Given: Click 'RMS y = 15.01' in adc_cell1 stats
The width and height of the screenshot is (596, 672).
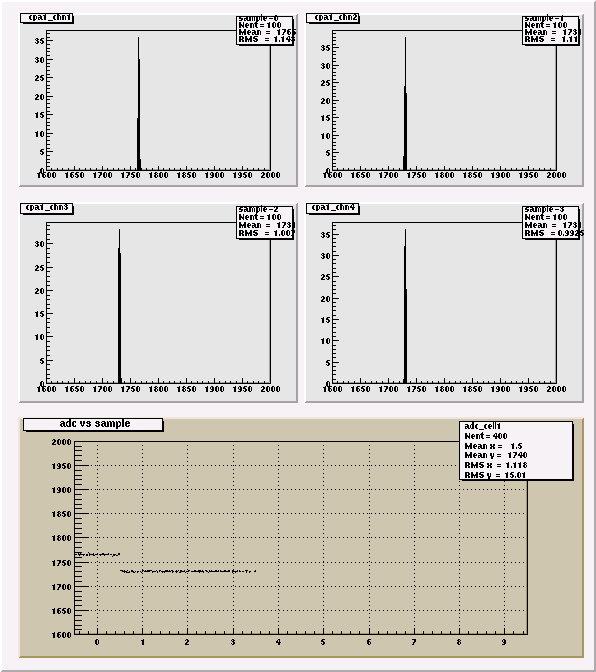Looking at the screenshot, I should pos(495,475).
